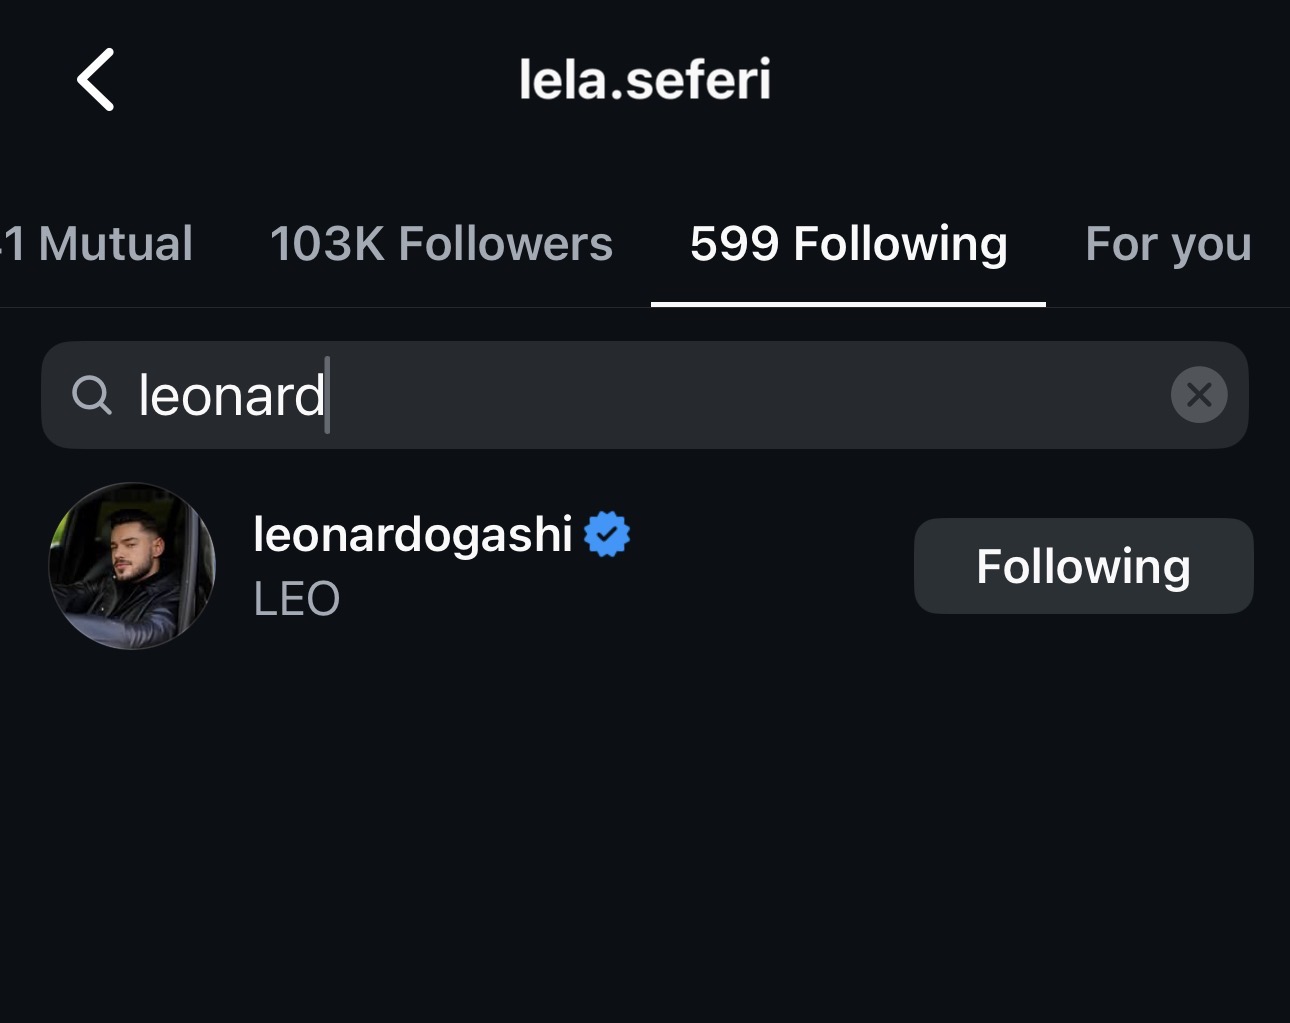Switch to the 103K Followers tab

pyautogui.click(x=441, y=244)
